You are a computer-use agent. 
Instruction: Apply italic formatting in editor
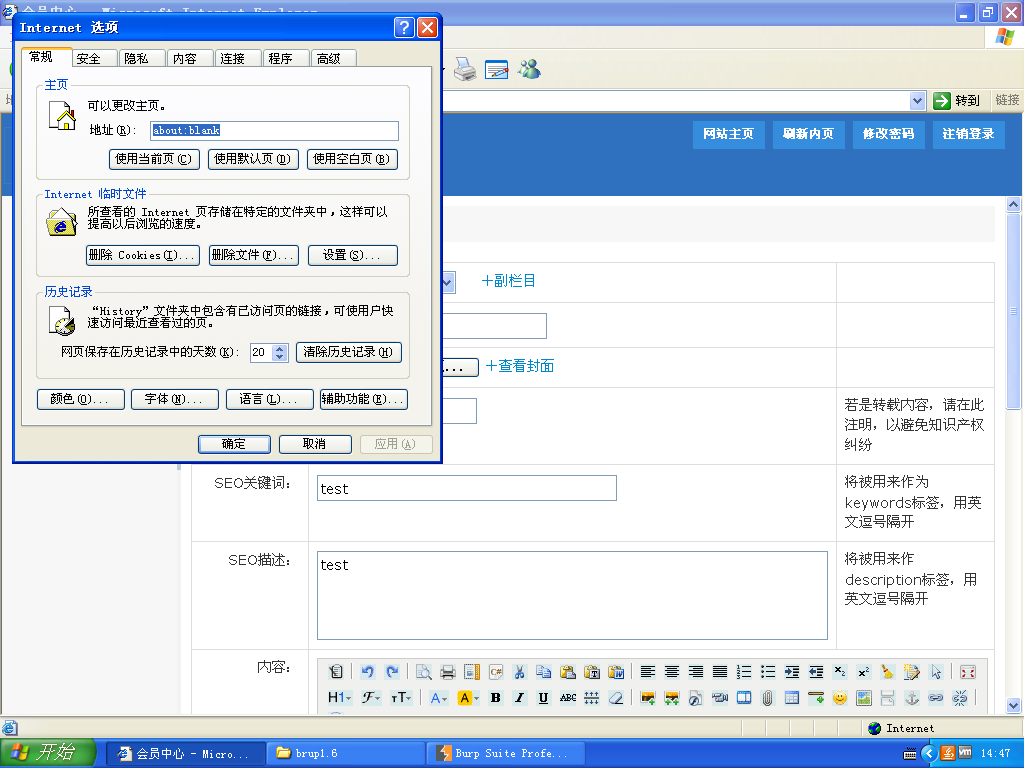519,698
